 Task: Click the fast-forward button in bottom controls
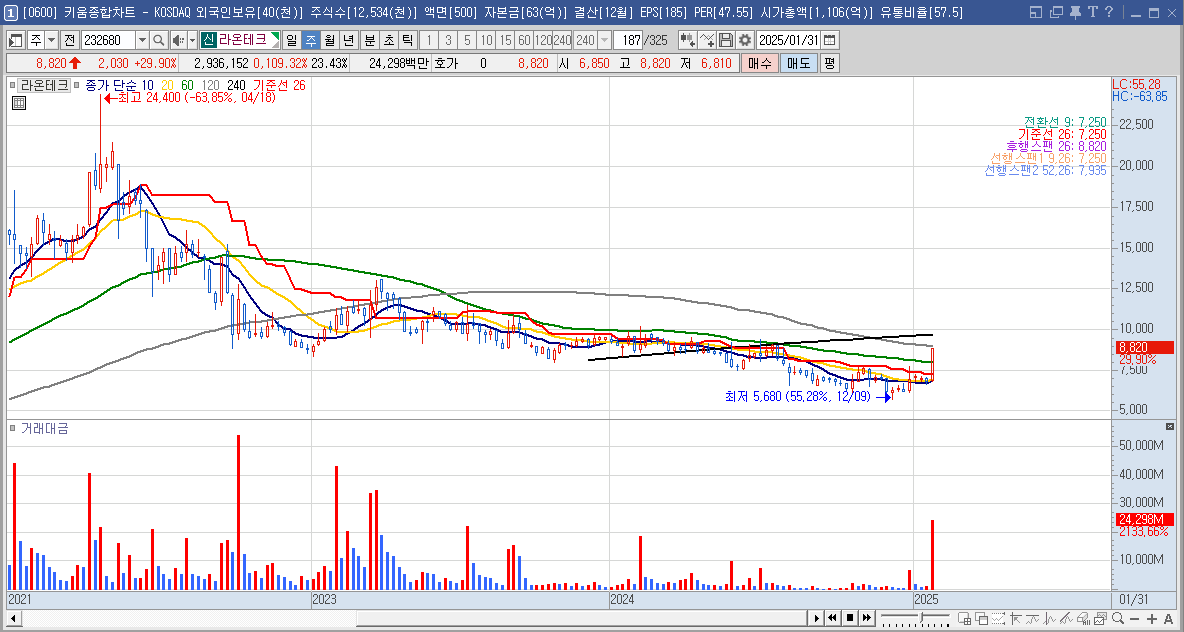(867, 618)
